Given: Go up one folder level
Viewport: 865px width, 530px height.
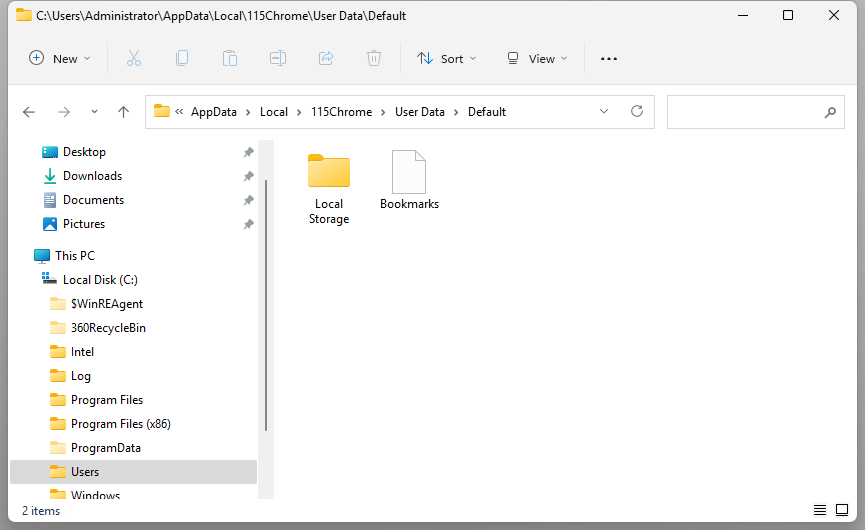Looking at the screenshot, I should tap(124, 113).
